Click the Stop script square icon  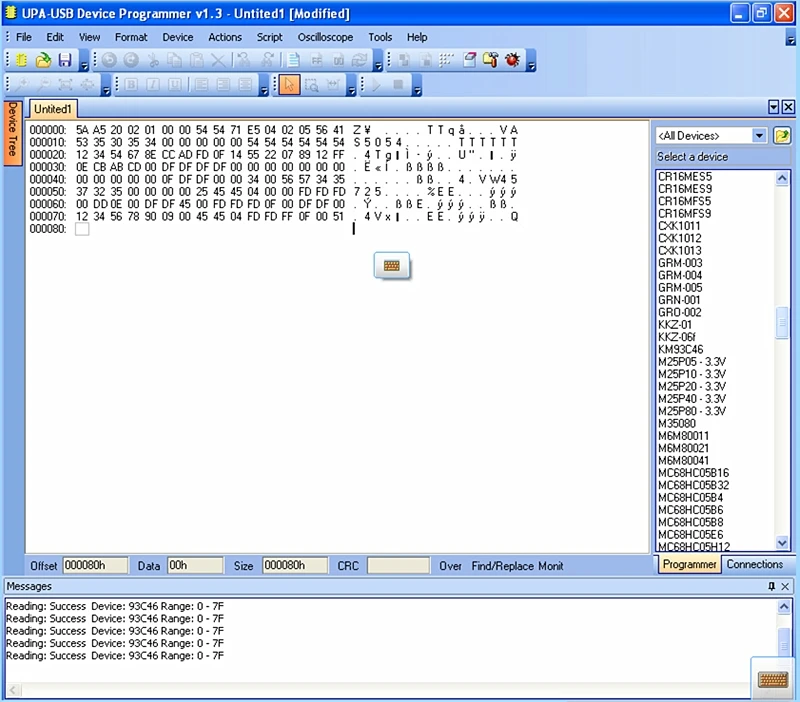[x=398, y=85]
